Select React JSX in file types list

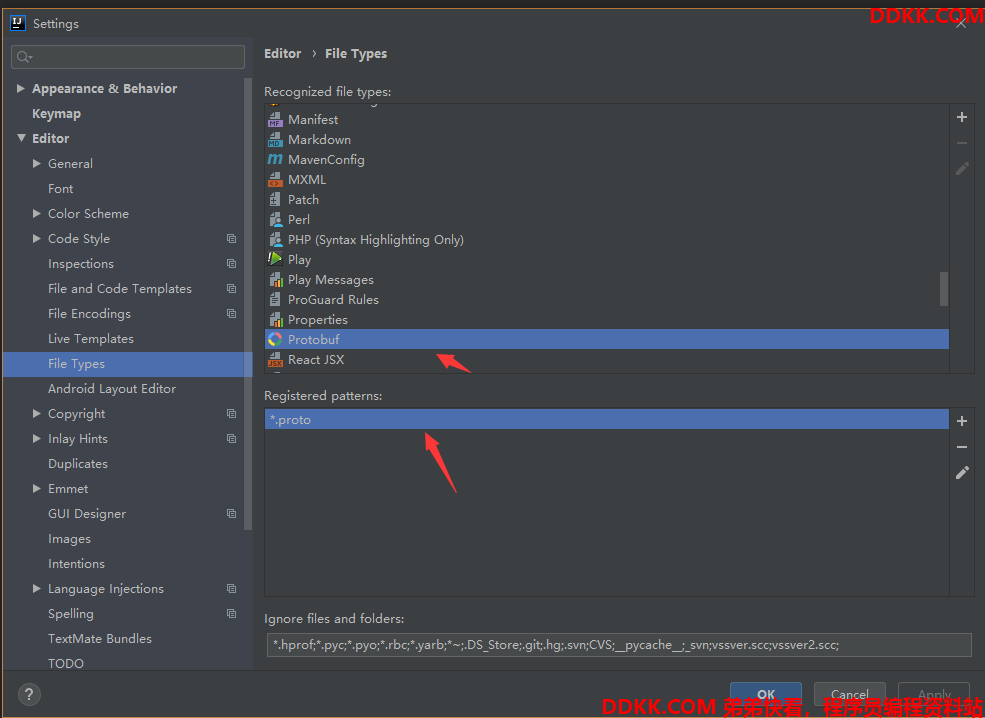pyautogui.click(x=316, y=360)
